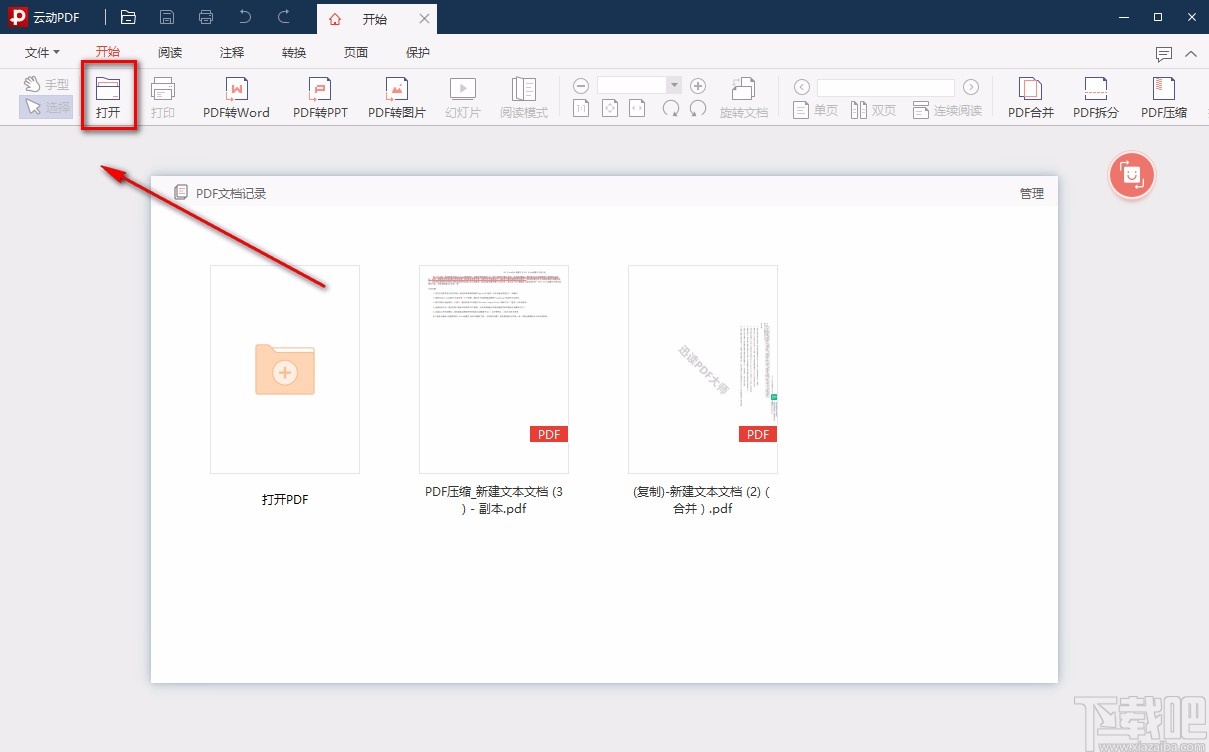Click the fit width icon
This screenshot has height=752, width=1209.
pyautogui.click(x=637, y=108)
